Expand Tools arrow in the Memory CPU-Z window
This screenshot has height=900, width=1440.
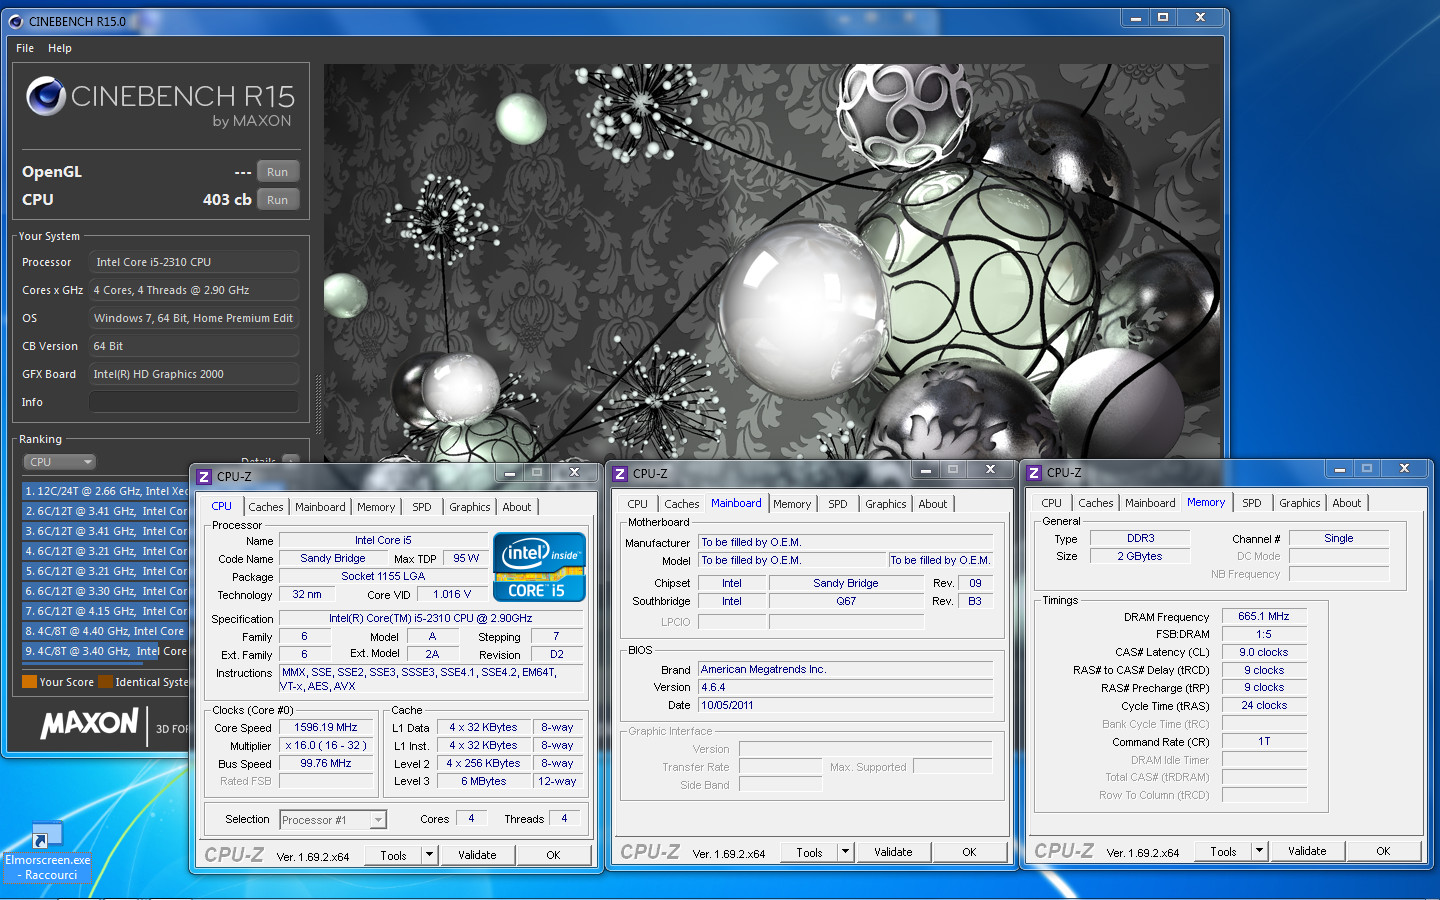1260,851
